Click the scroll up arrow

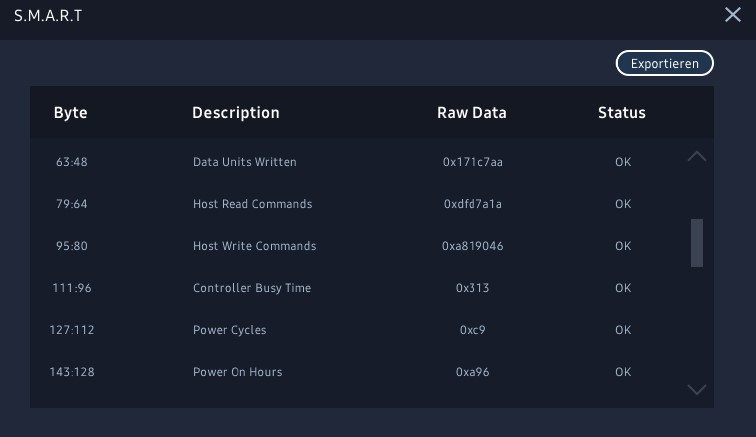[697, 156]
